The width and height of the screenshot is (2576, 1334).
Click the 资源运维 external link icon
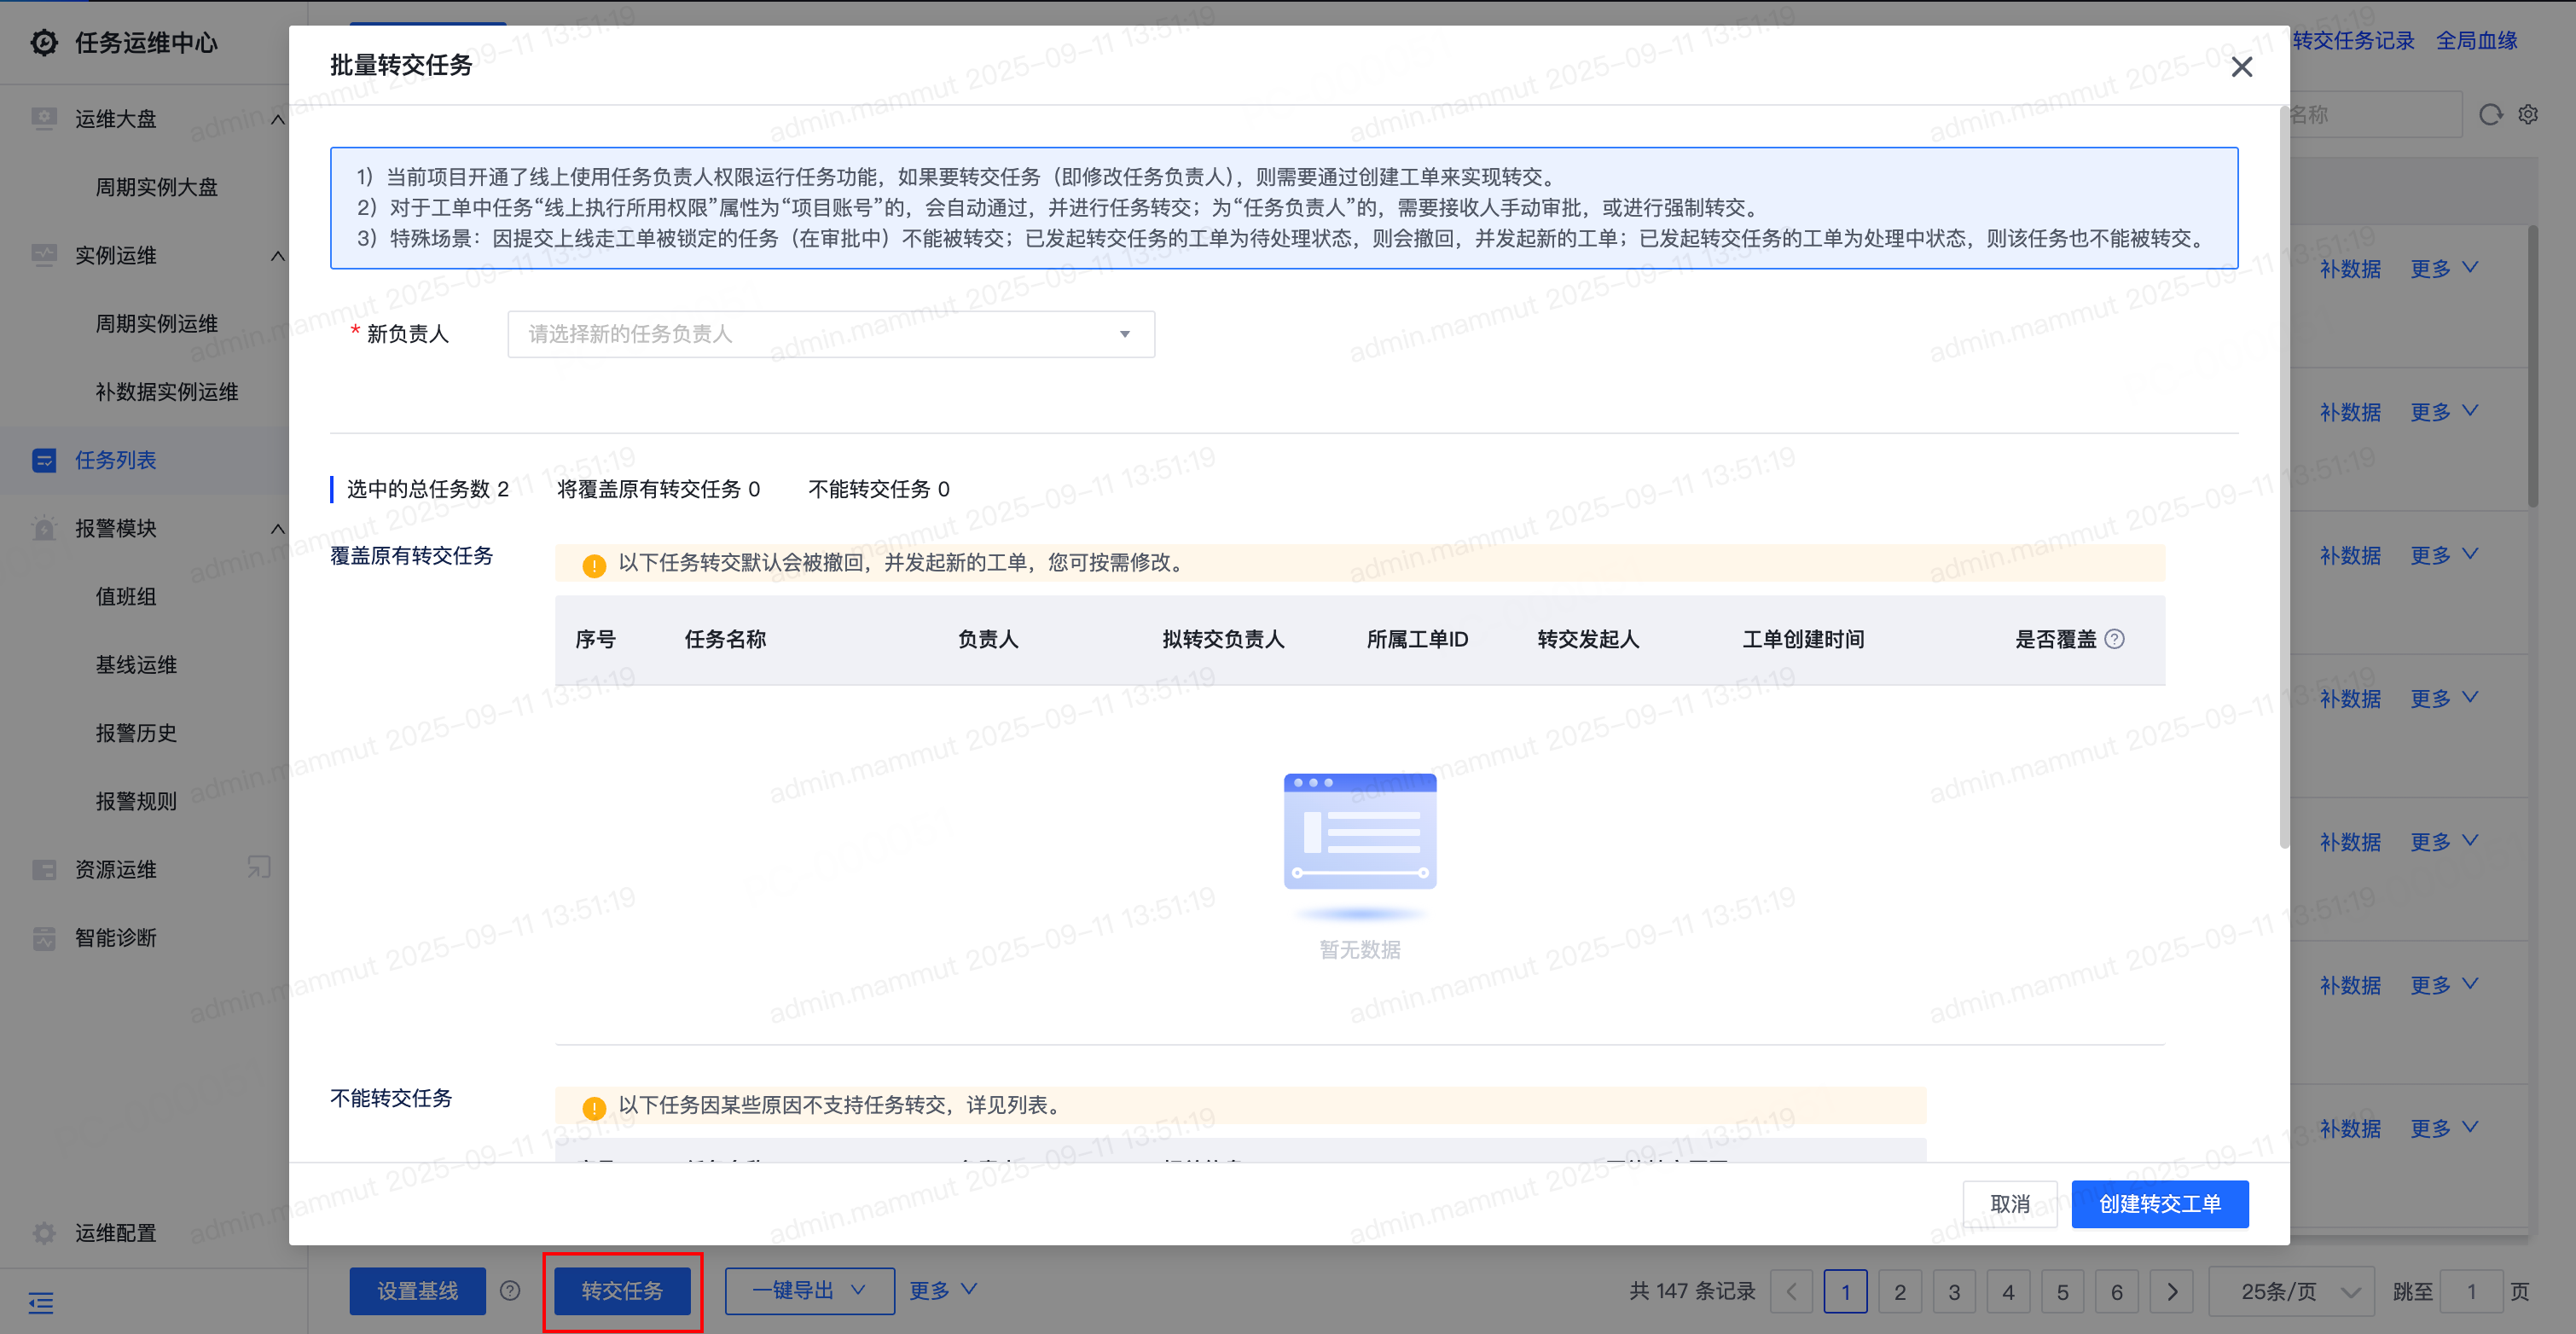point(259,867)
